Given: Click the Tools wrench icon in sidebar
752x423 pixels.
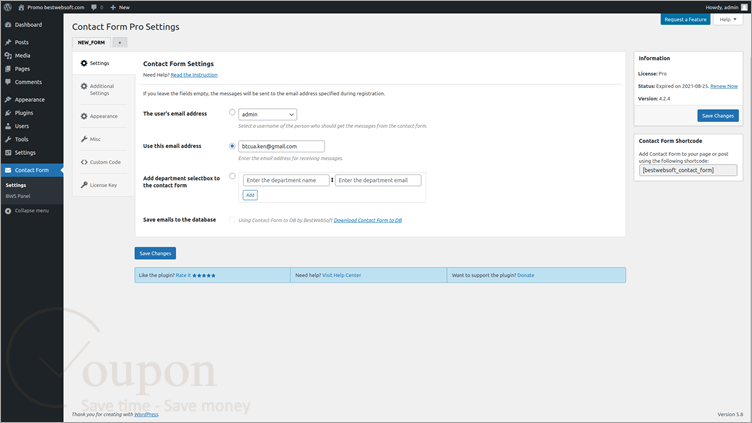Looking at the screenshot, I should click(8, 139).
